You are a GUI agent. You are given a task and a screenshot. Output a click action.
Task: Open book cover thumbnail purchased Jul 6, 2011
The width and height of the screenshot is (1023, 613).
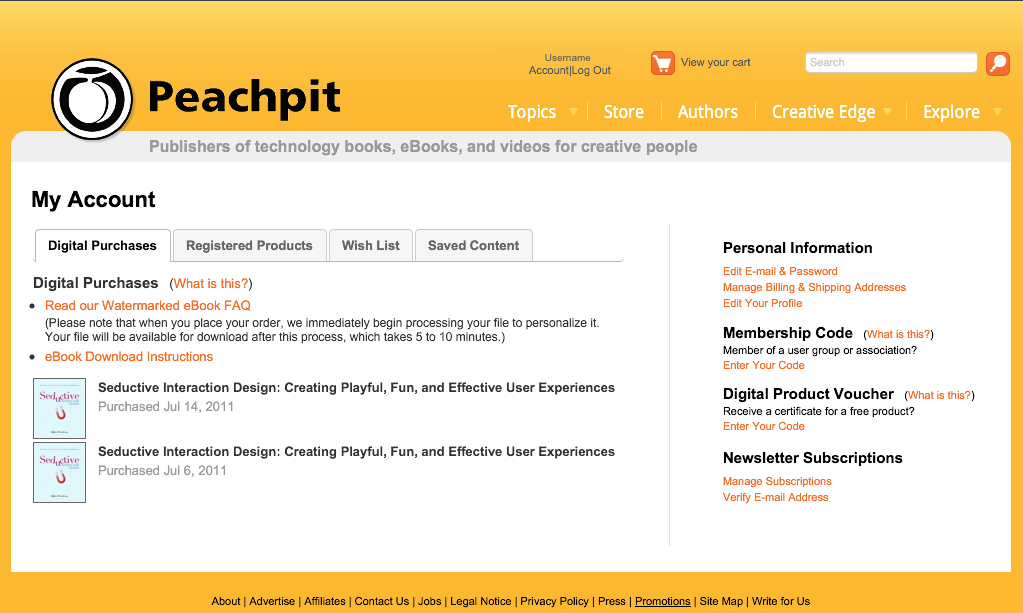[59, 472]
